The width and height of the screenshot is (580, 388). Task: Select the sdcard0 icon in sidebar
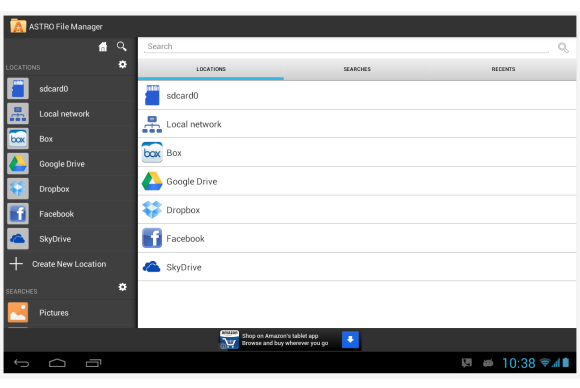(18, 89)
